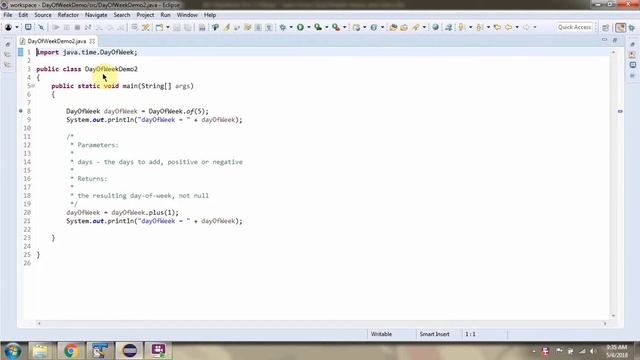Open the dropdown beside the first toolbar icon
Screen dimensions: 640x360
coord(17,27)
